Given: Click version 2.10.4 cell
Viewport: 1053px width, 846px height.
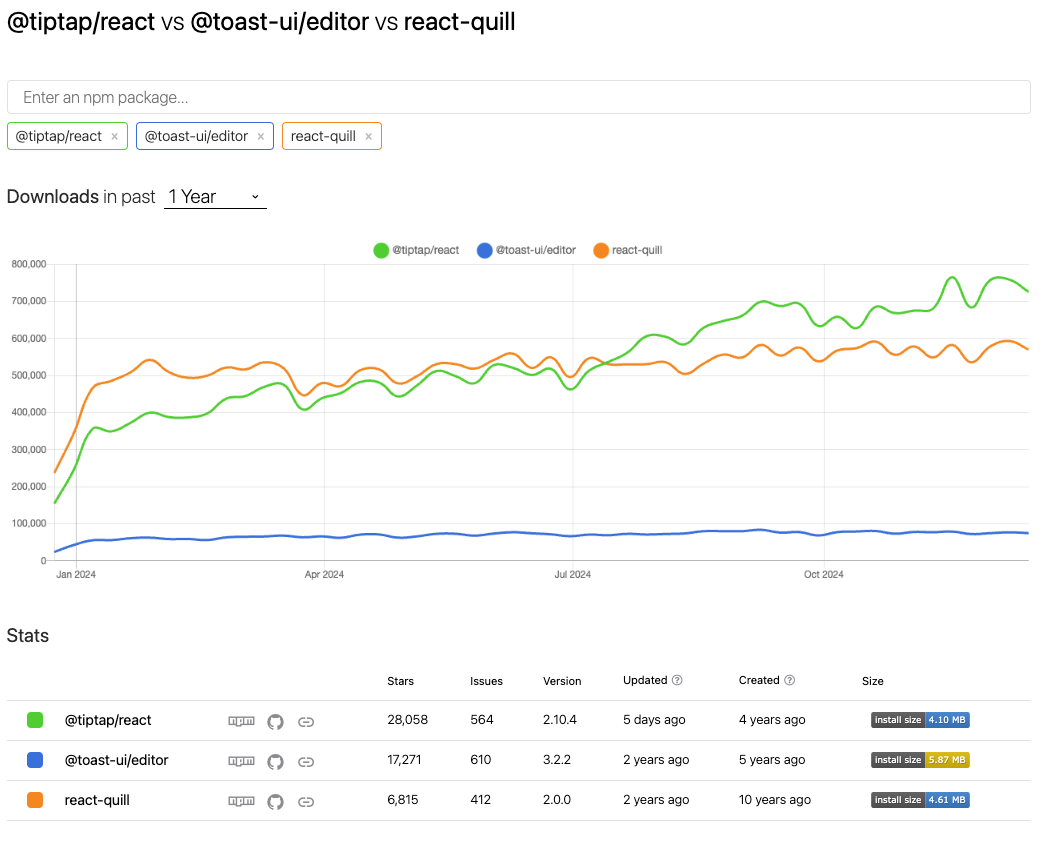Looking at the screenshot, I should click(559, 720).
